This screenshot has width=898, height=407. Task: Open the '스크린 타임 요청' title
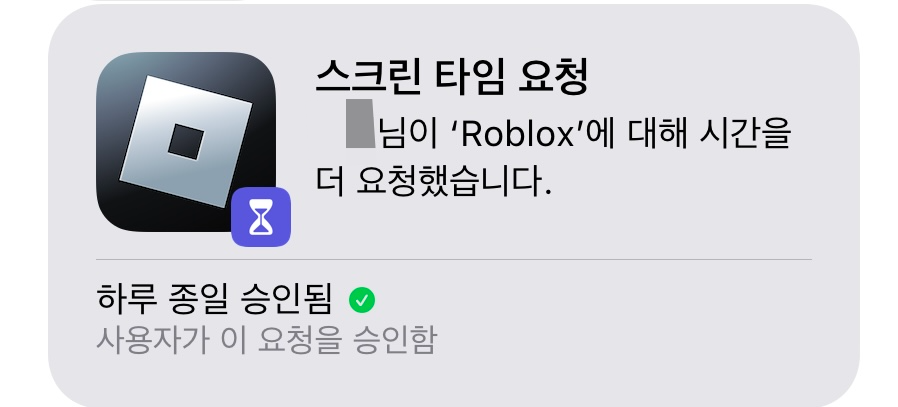452,77
